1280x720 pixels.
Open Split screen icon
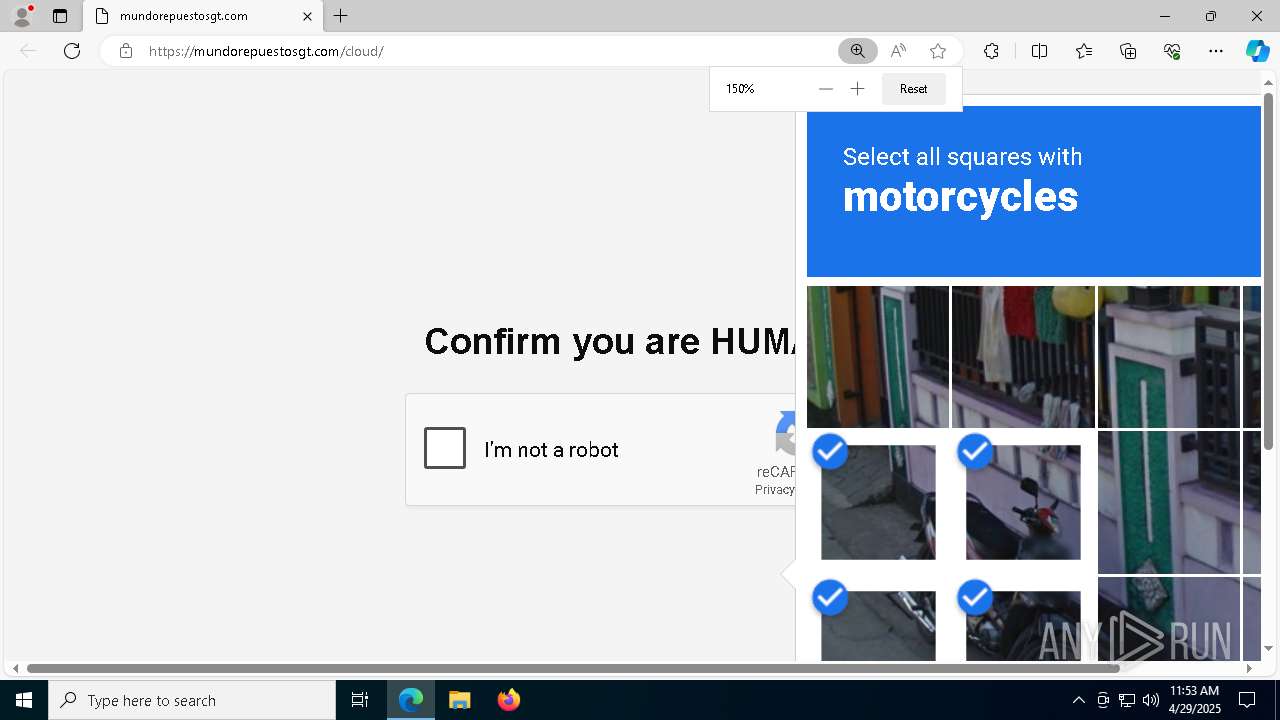[x=1039, y=51]
